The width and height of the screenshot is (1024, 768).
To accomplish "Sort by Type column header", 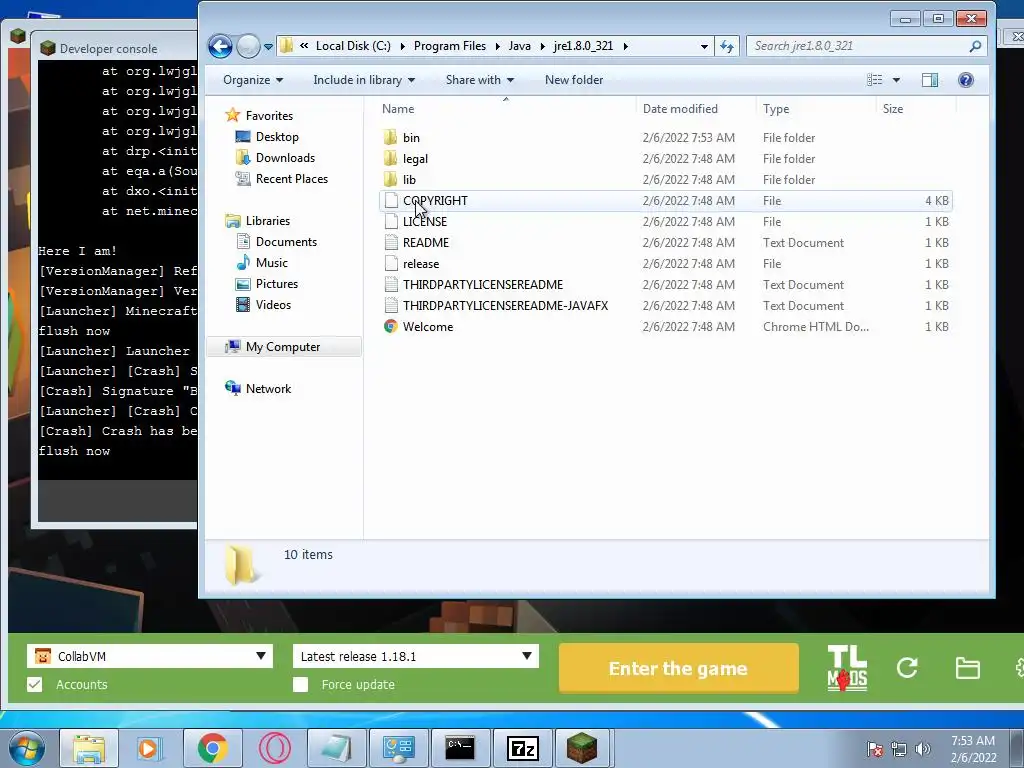I will tap(816, 108).
